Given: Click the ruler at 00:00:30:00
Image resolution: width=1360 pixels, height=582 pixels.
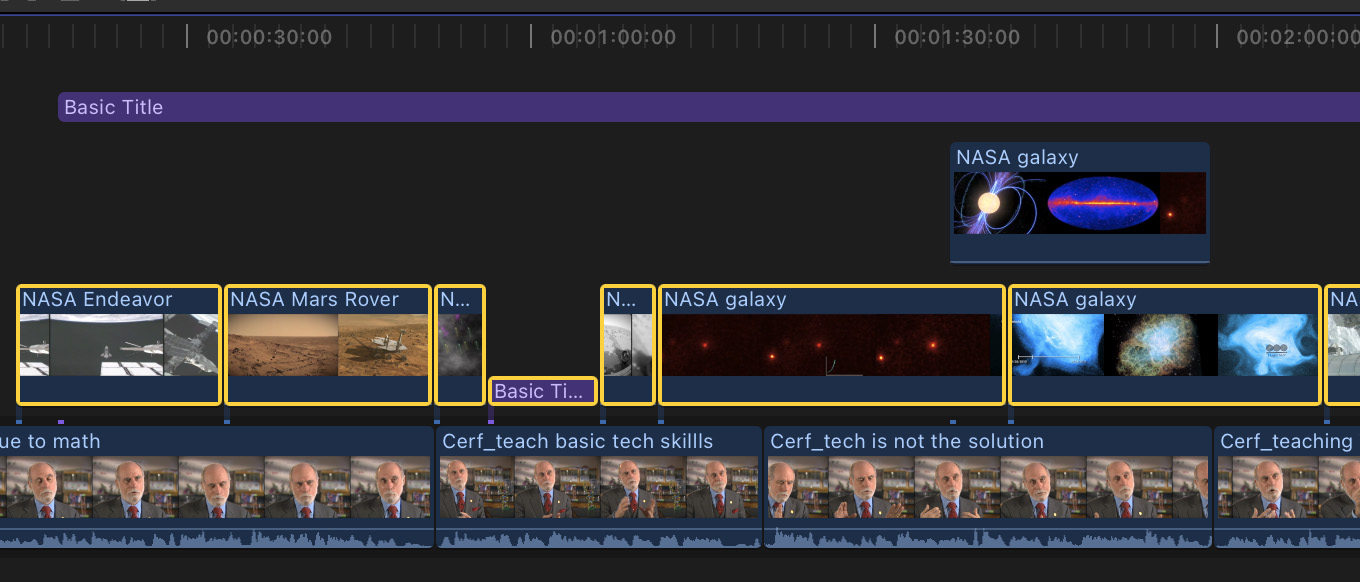Looking at the screenshot, I should 269,37.
